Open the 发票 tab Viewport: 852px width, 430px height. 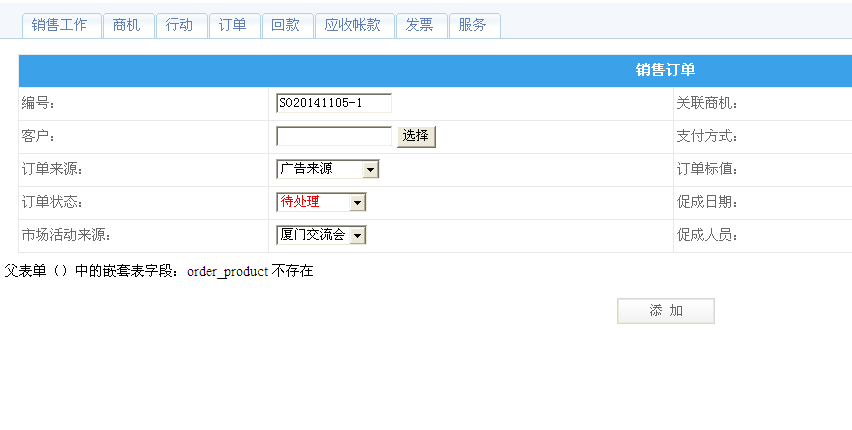click(x=422, y=26)
